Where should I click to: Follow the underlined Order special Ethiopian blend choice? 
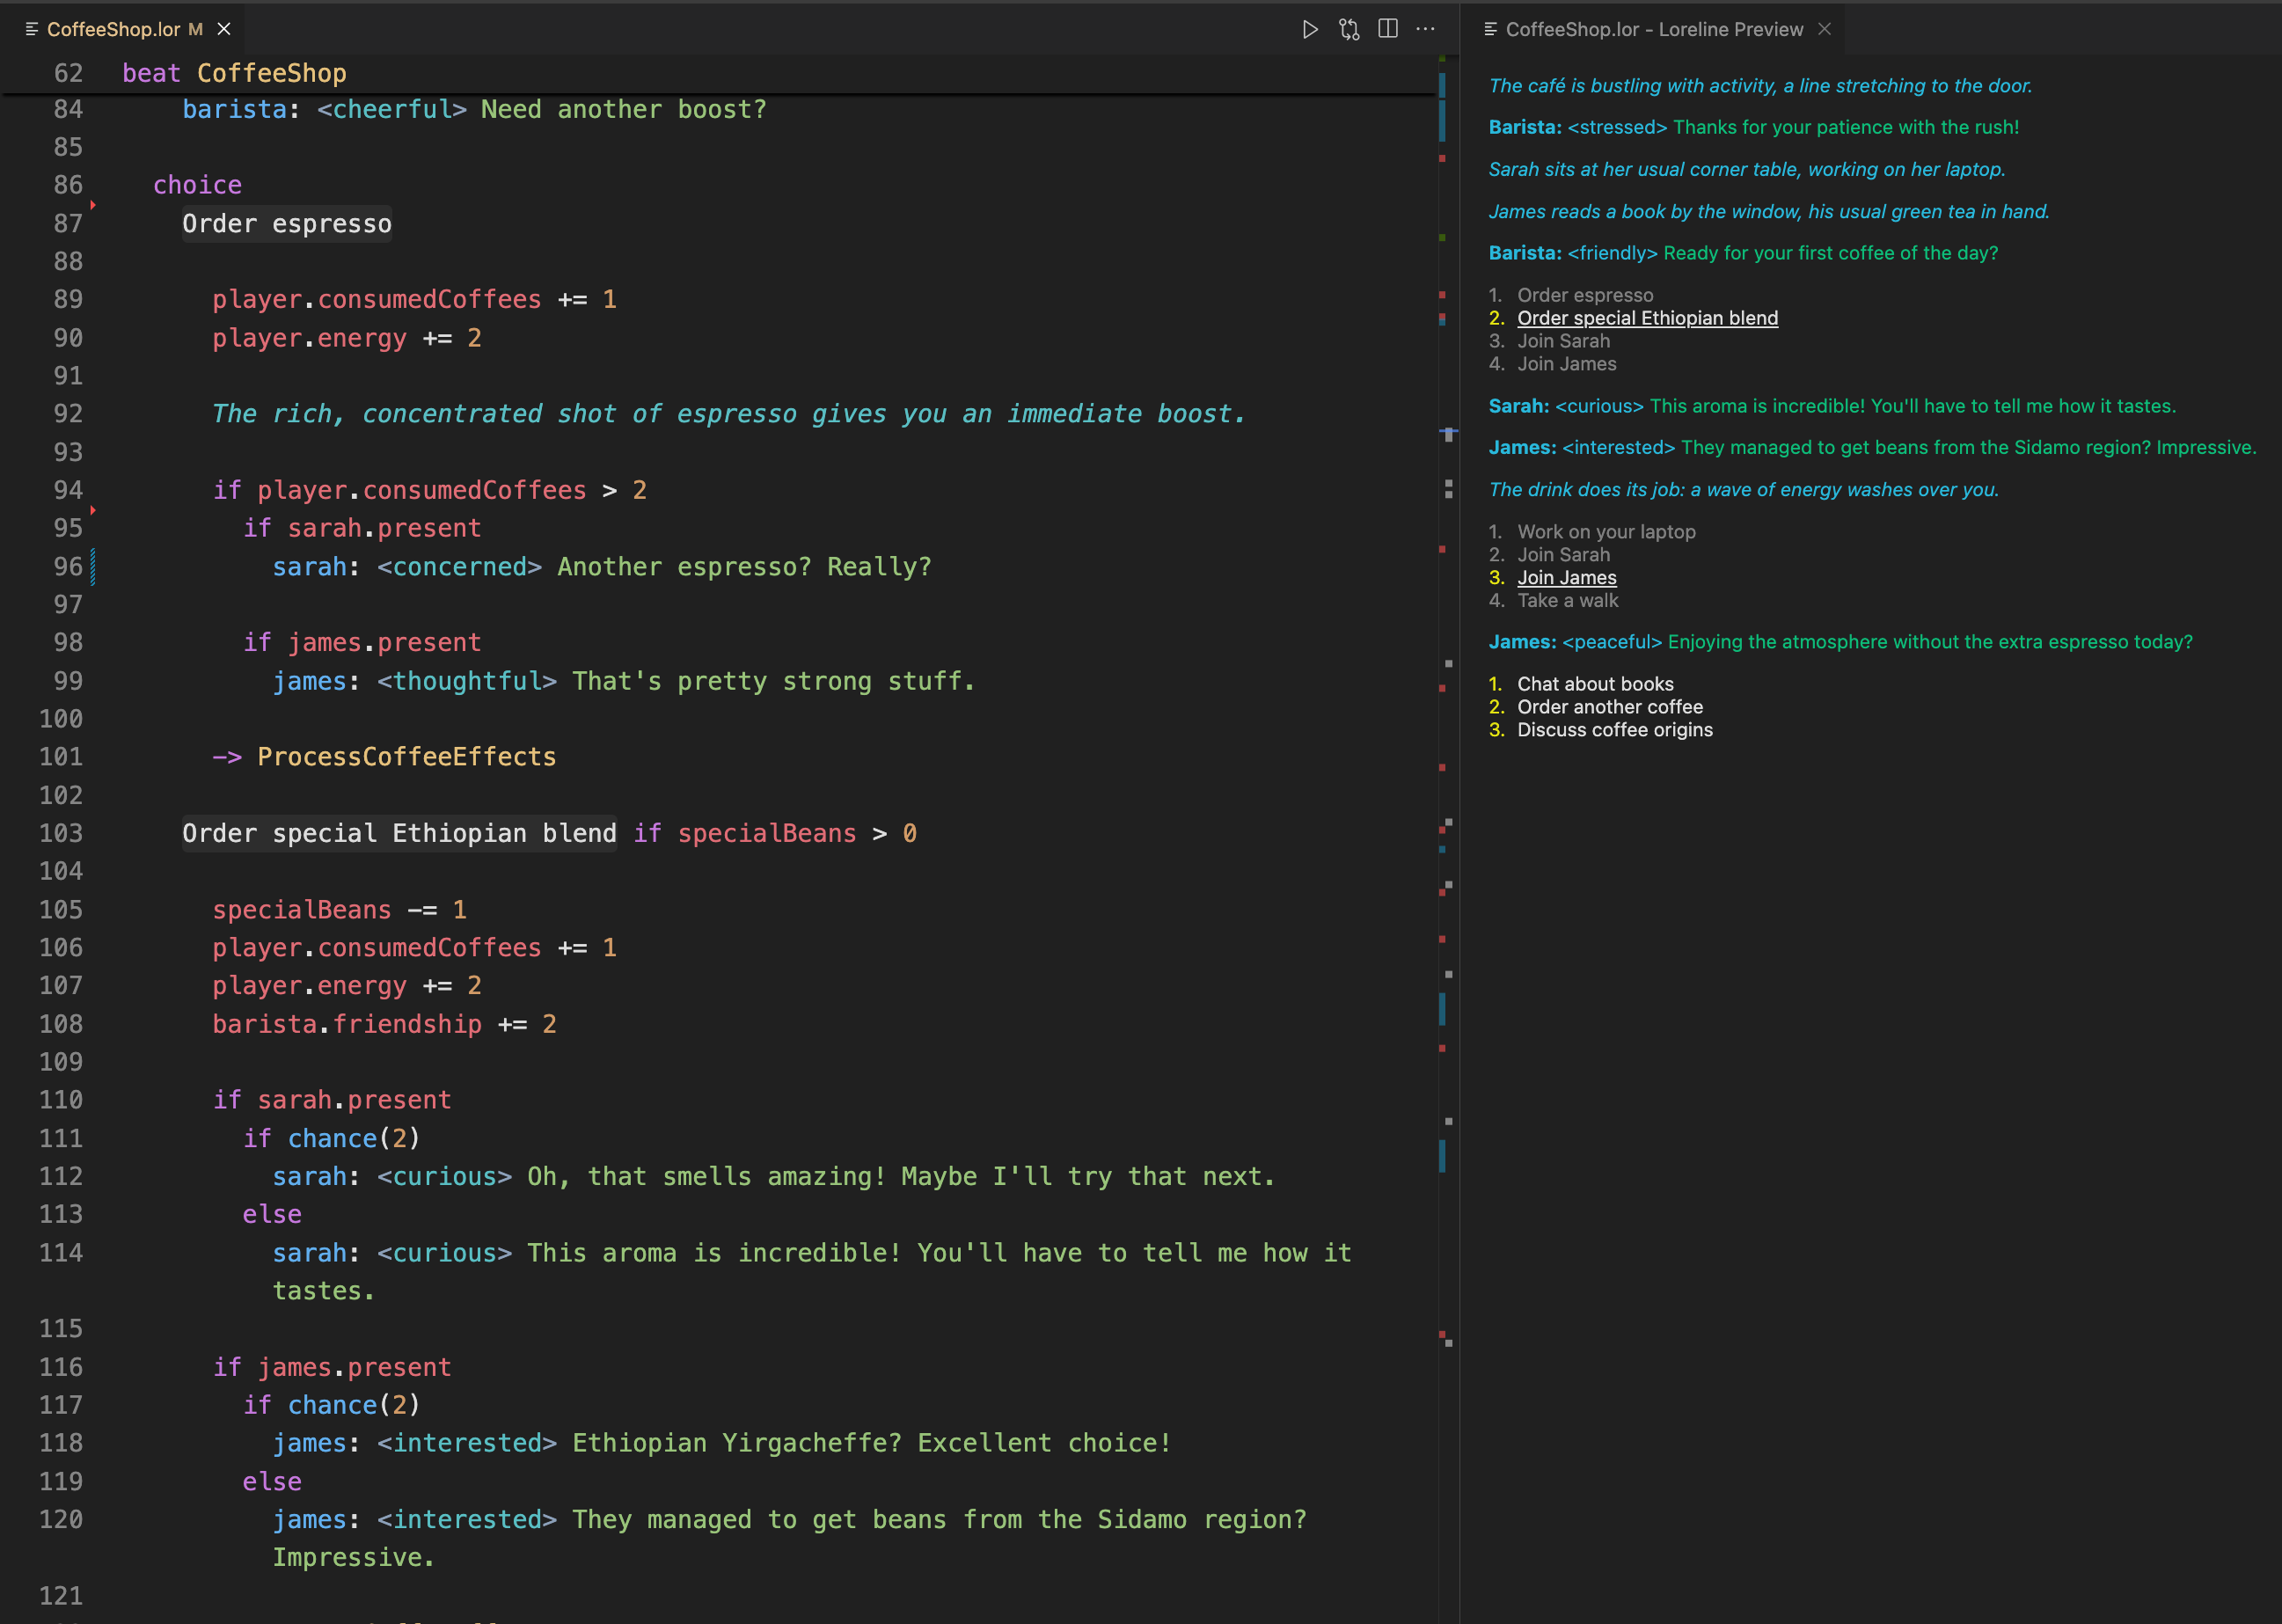(1648, 318)
